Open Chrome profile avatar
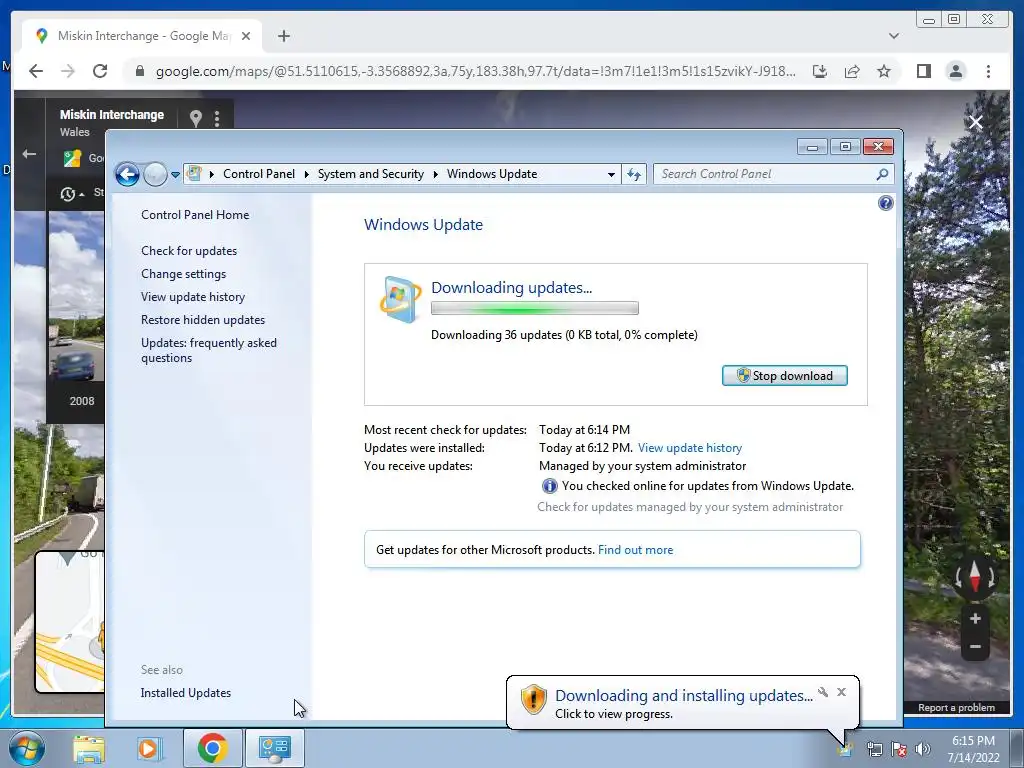 click(x=955, y=71)
